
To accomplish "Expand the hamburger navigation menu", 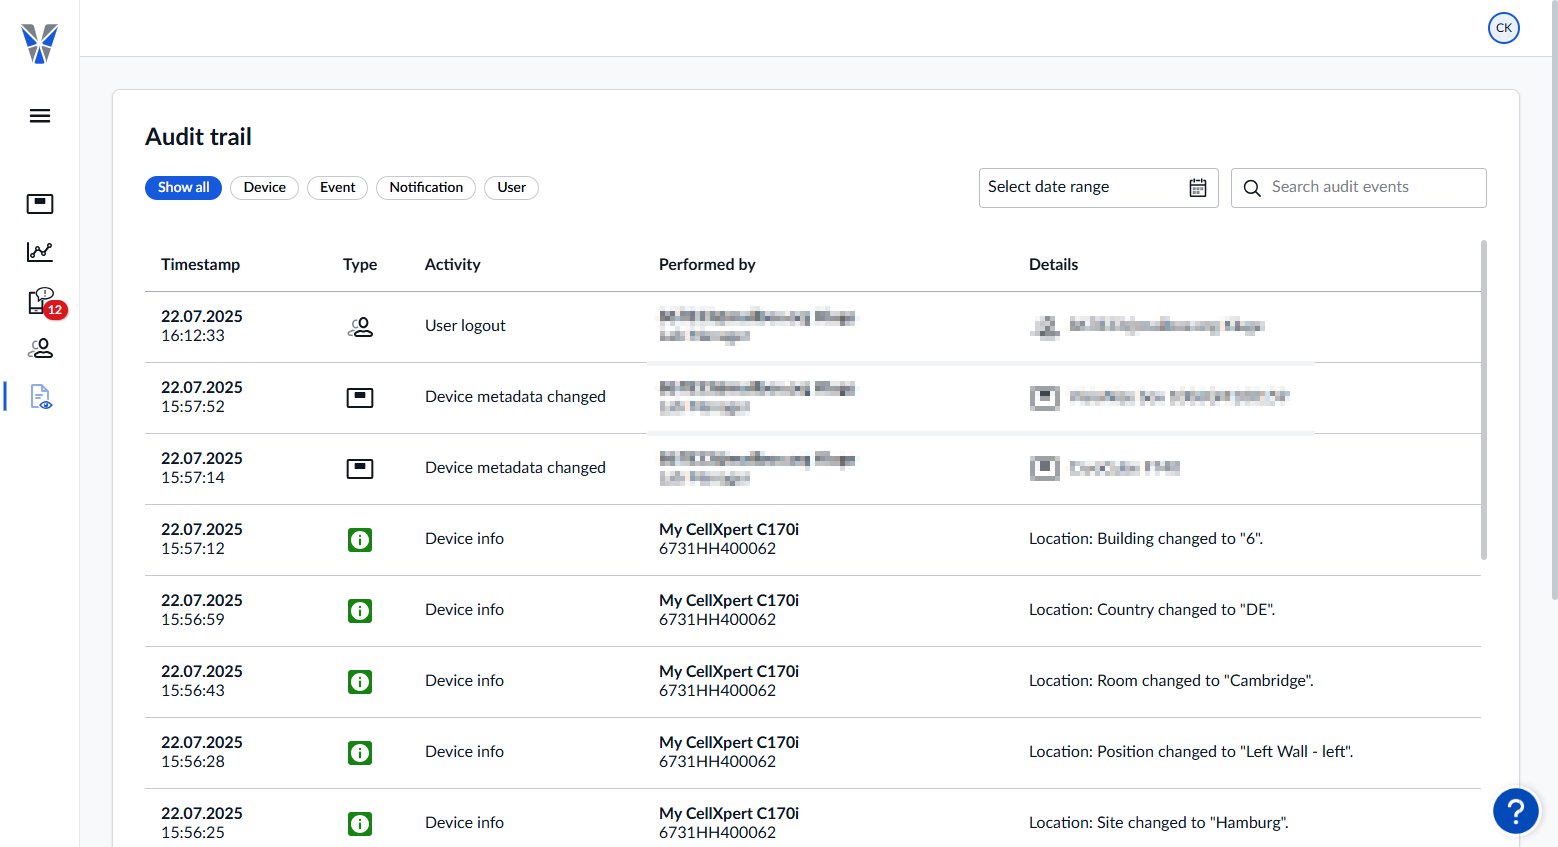I will pos(39,115).
